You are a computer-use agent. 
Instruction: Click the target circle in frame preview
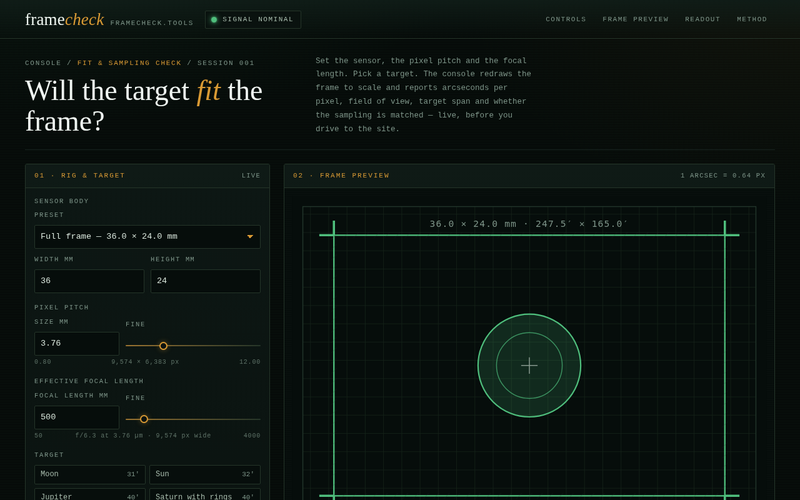coord(529,365)
